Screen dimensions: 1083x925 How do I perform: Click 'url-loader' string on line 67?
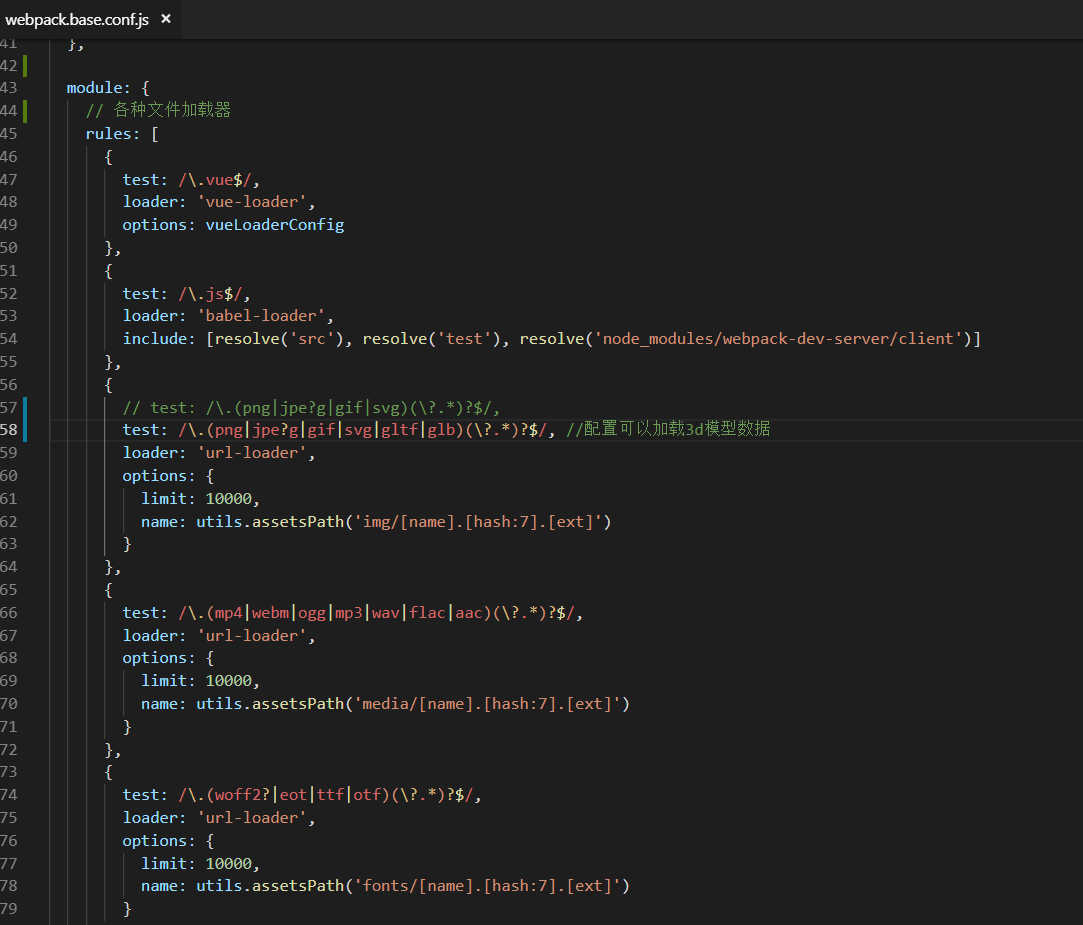click(x=251, y=636)
